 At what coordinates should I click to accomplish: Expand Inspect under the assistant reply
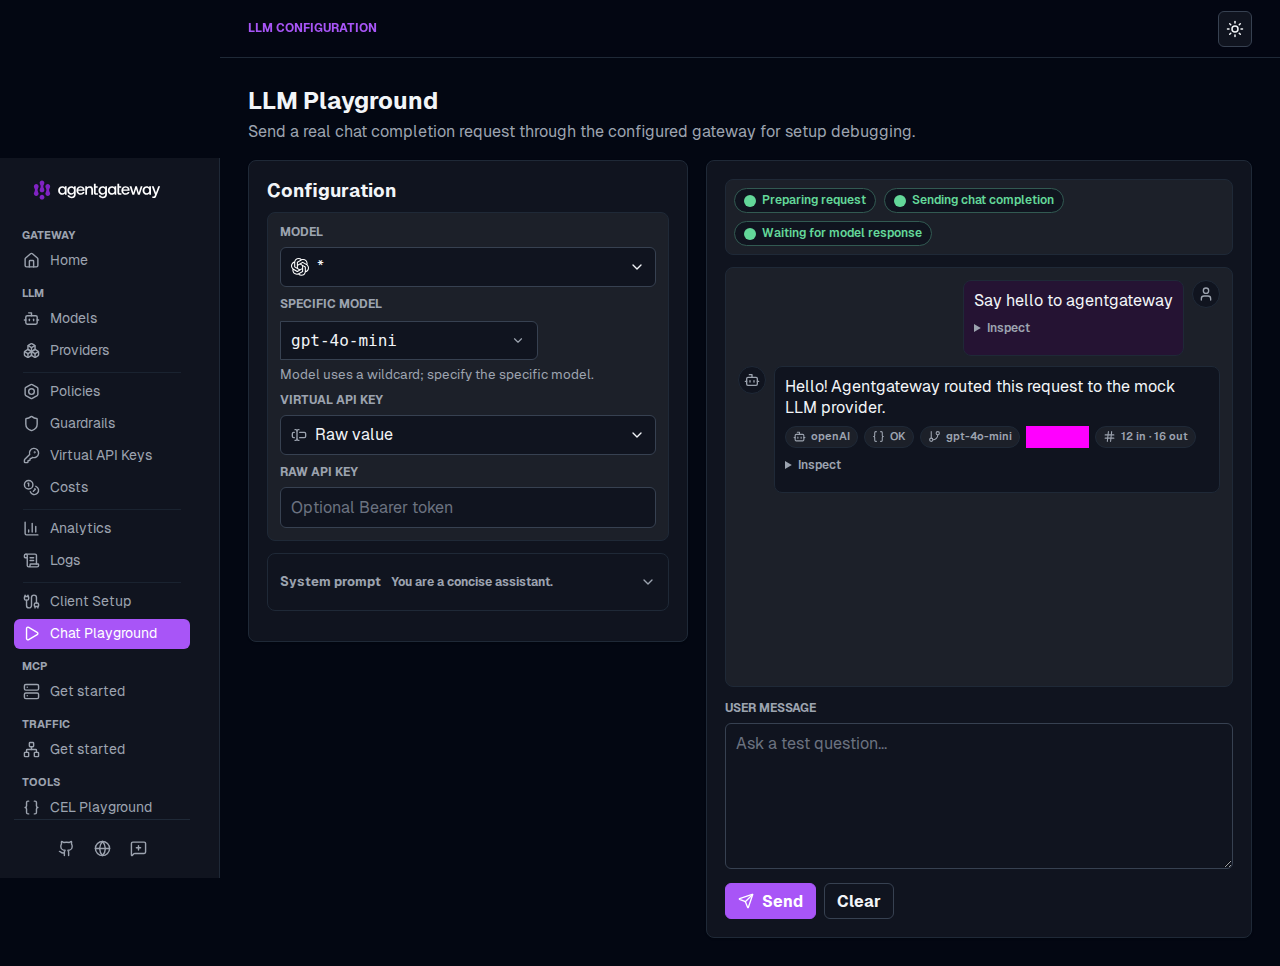pos(813,465)
